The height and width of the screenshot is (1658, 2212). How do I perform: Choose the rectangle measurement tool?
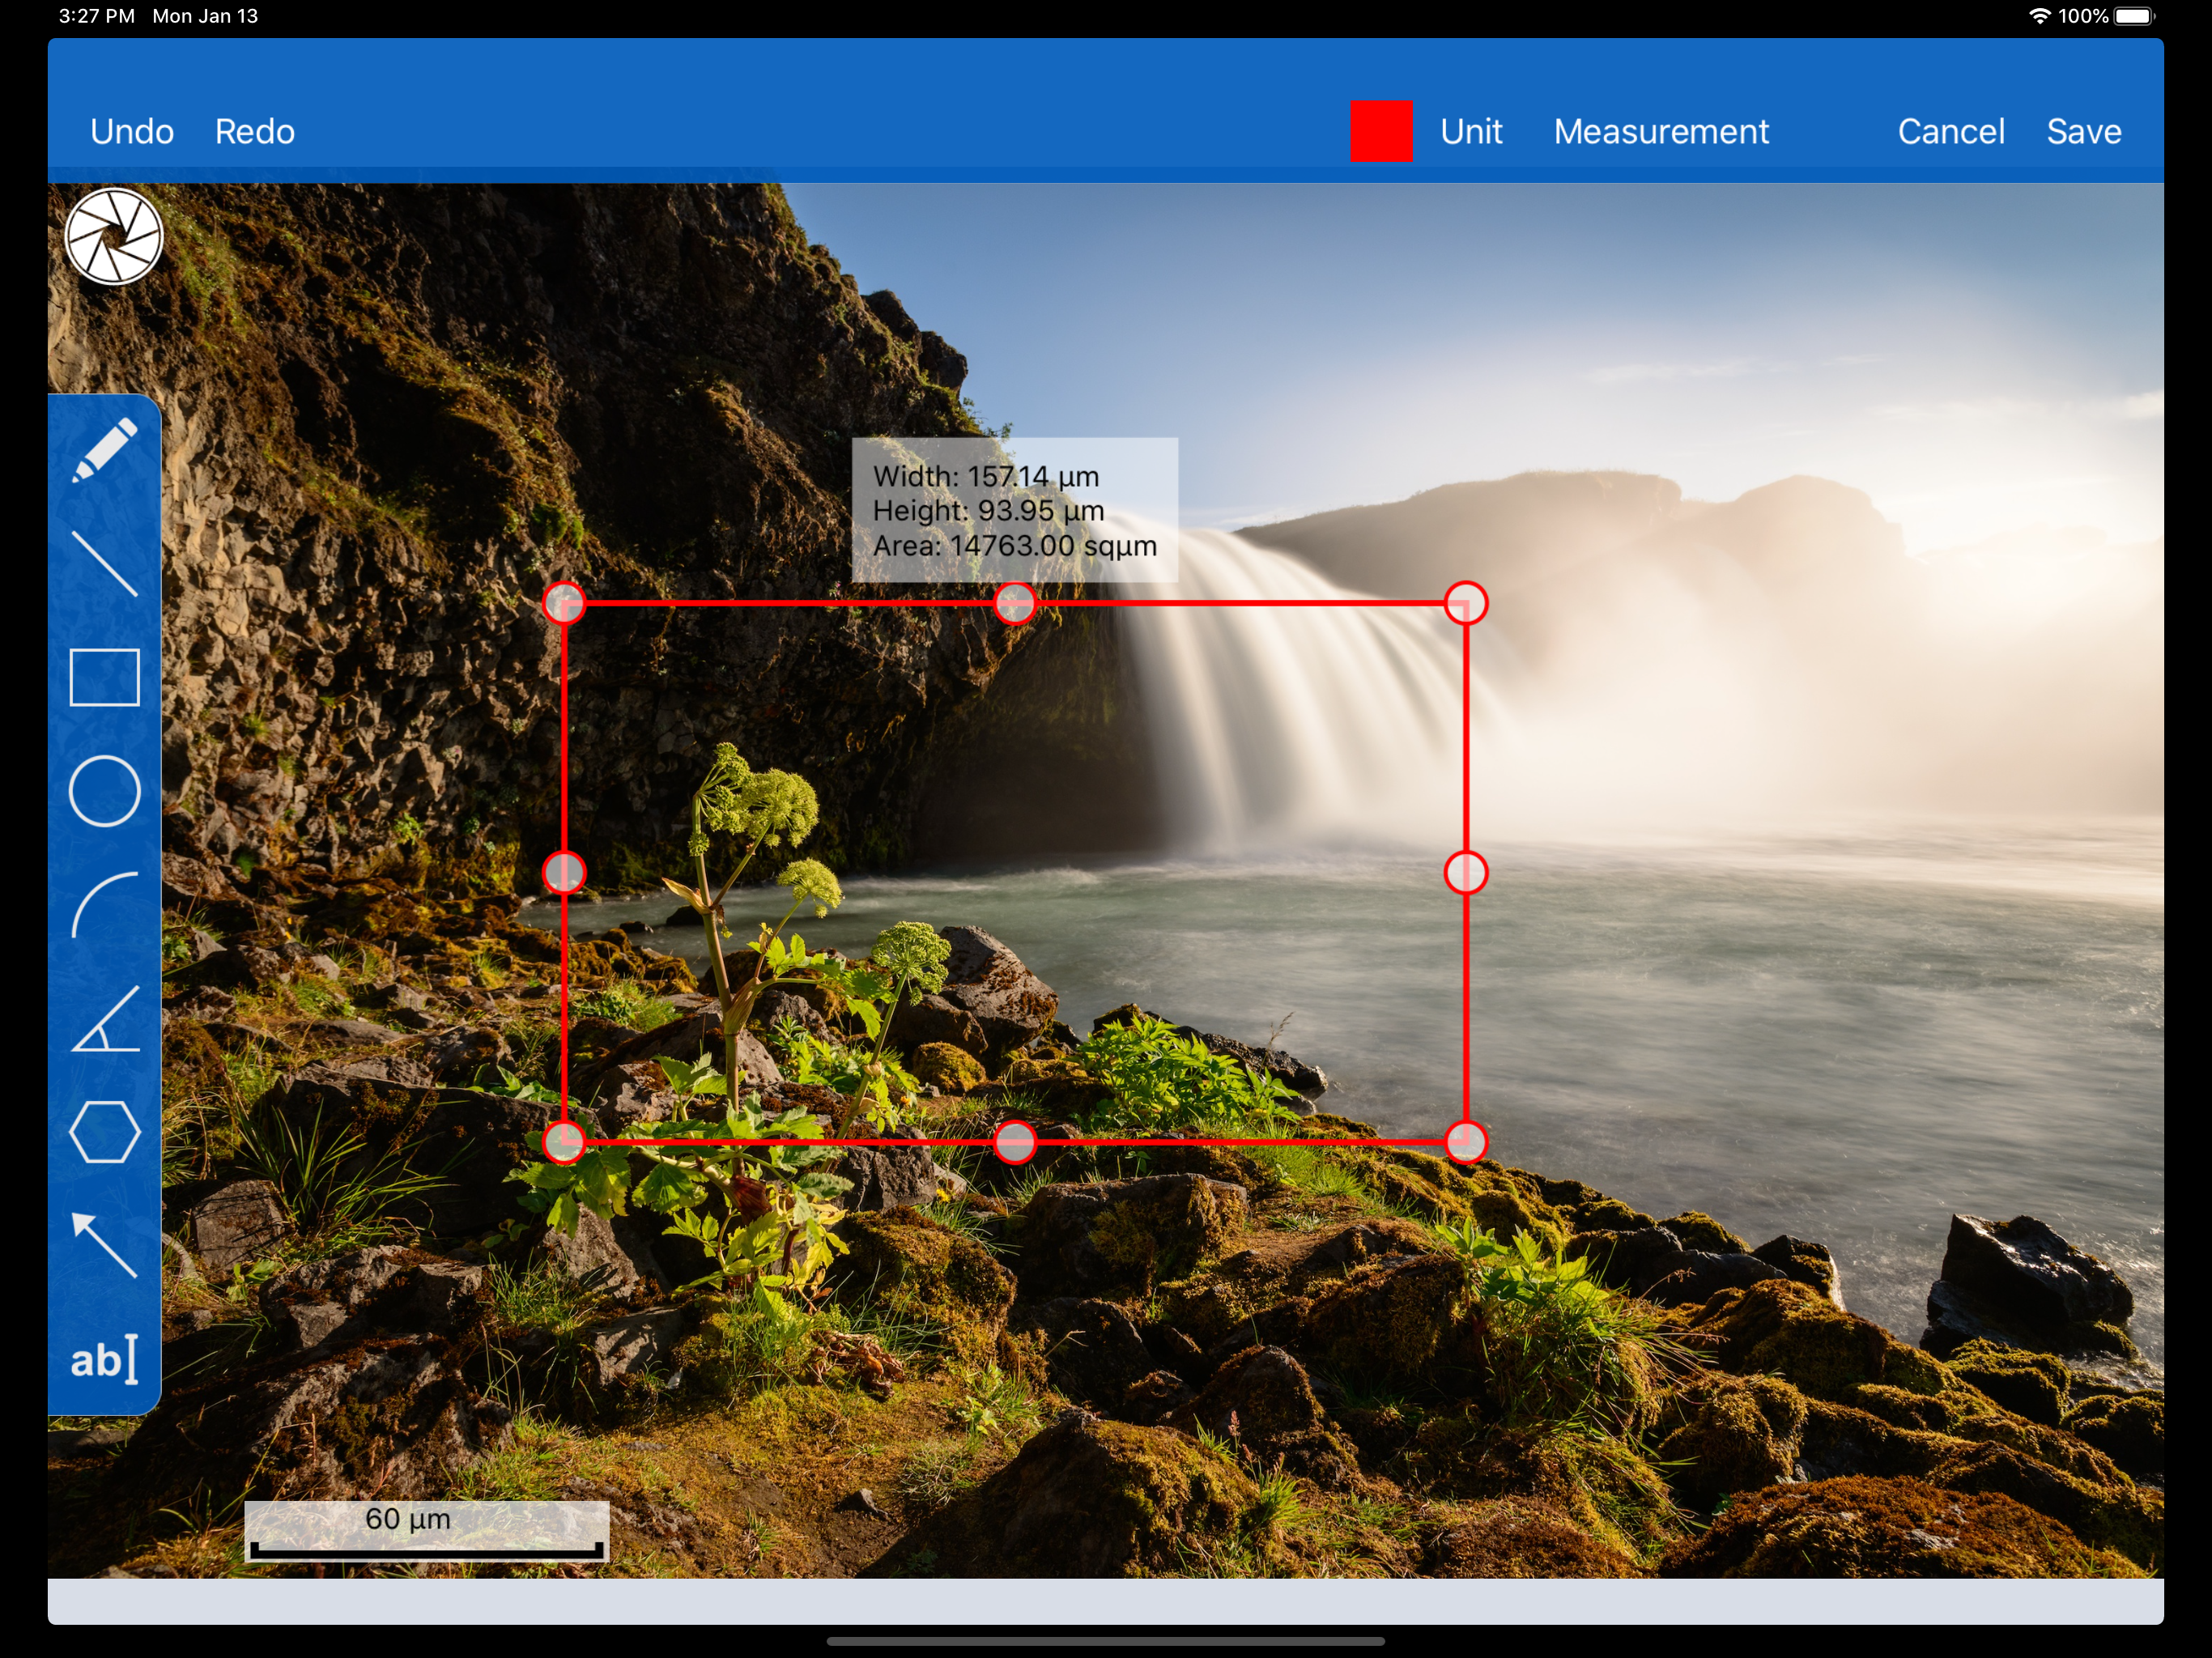[x=104, y=677]
